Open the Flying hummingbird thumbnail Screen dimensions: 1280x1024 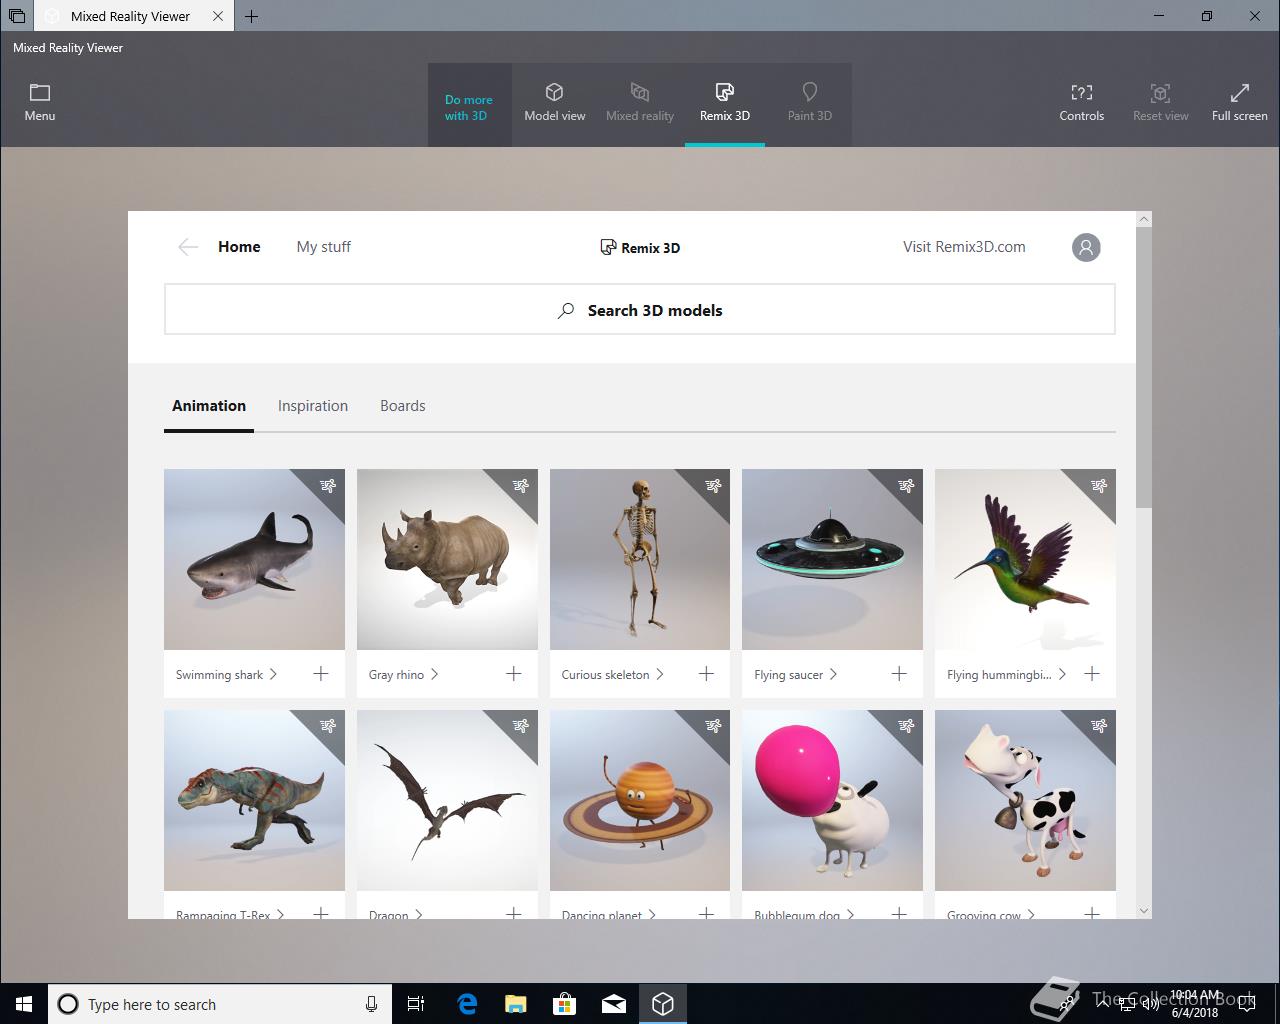[1025, 559]
